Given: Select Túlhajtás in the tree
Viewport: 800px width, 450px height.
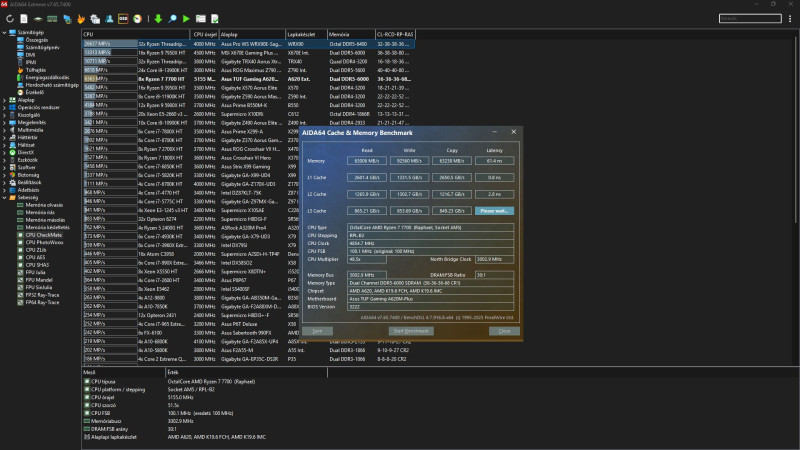Looking at the screenshot, I should point(35,70).
